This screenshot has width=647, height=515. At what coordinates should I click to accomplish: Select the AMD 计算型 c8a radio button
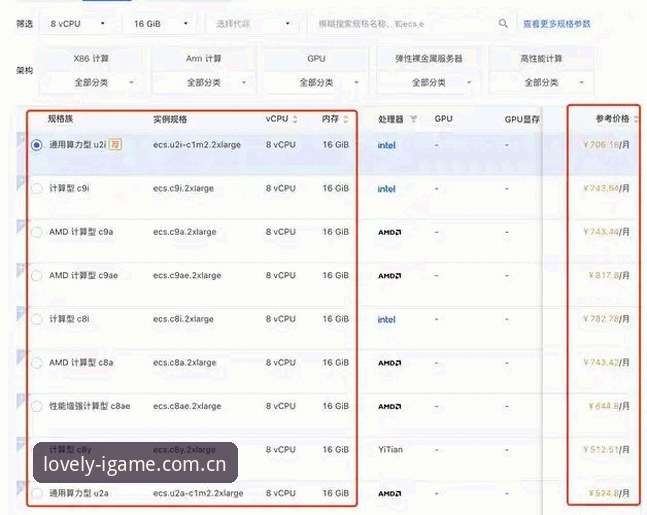37,363
